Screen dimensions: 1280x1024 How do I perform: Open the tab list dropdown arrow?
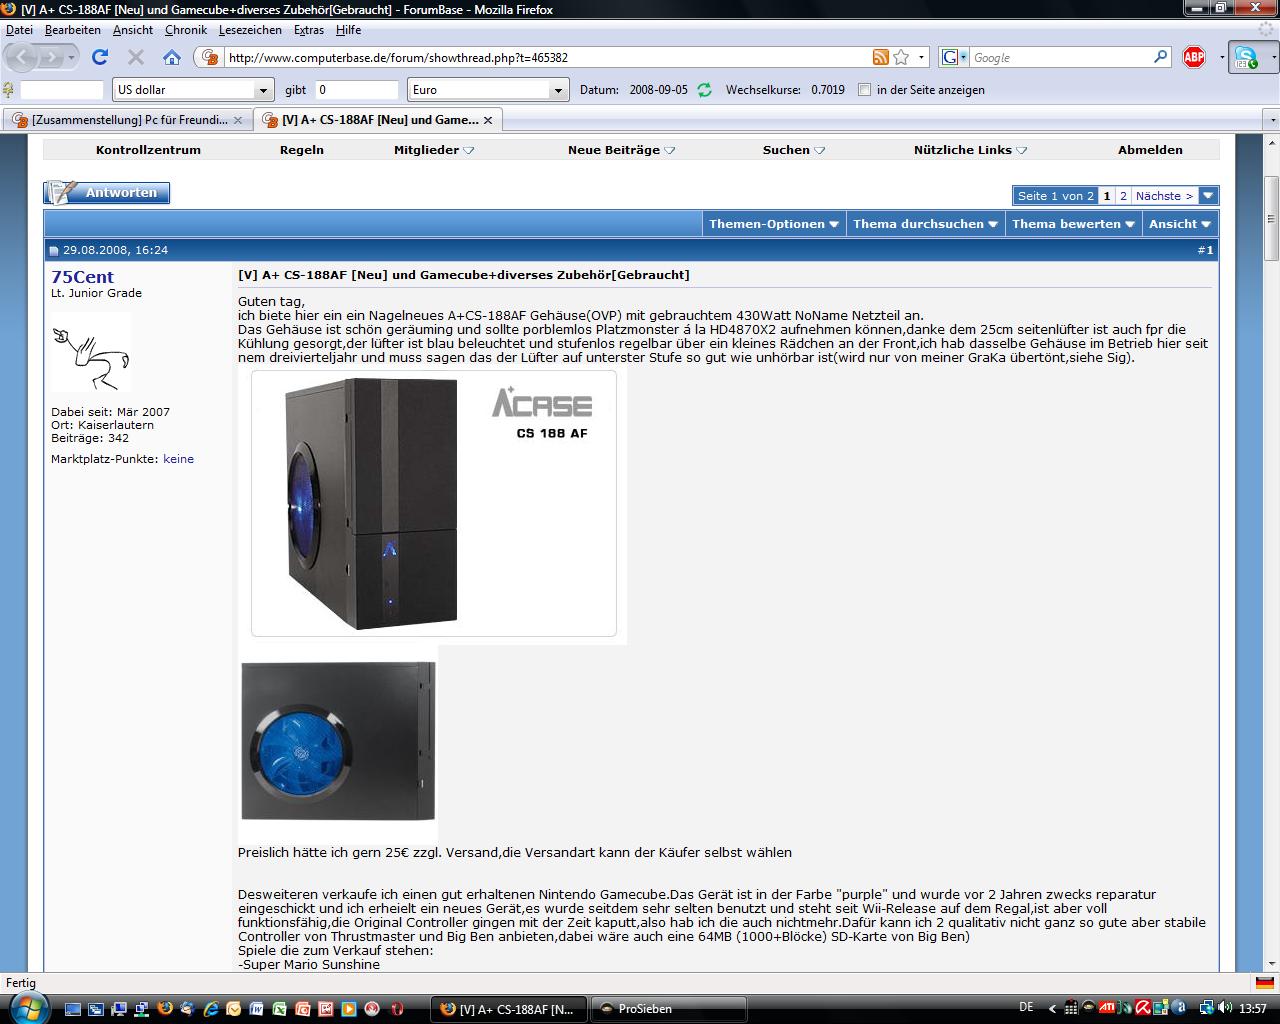tap(1271, 120)
